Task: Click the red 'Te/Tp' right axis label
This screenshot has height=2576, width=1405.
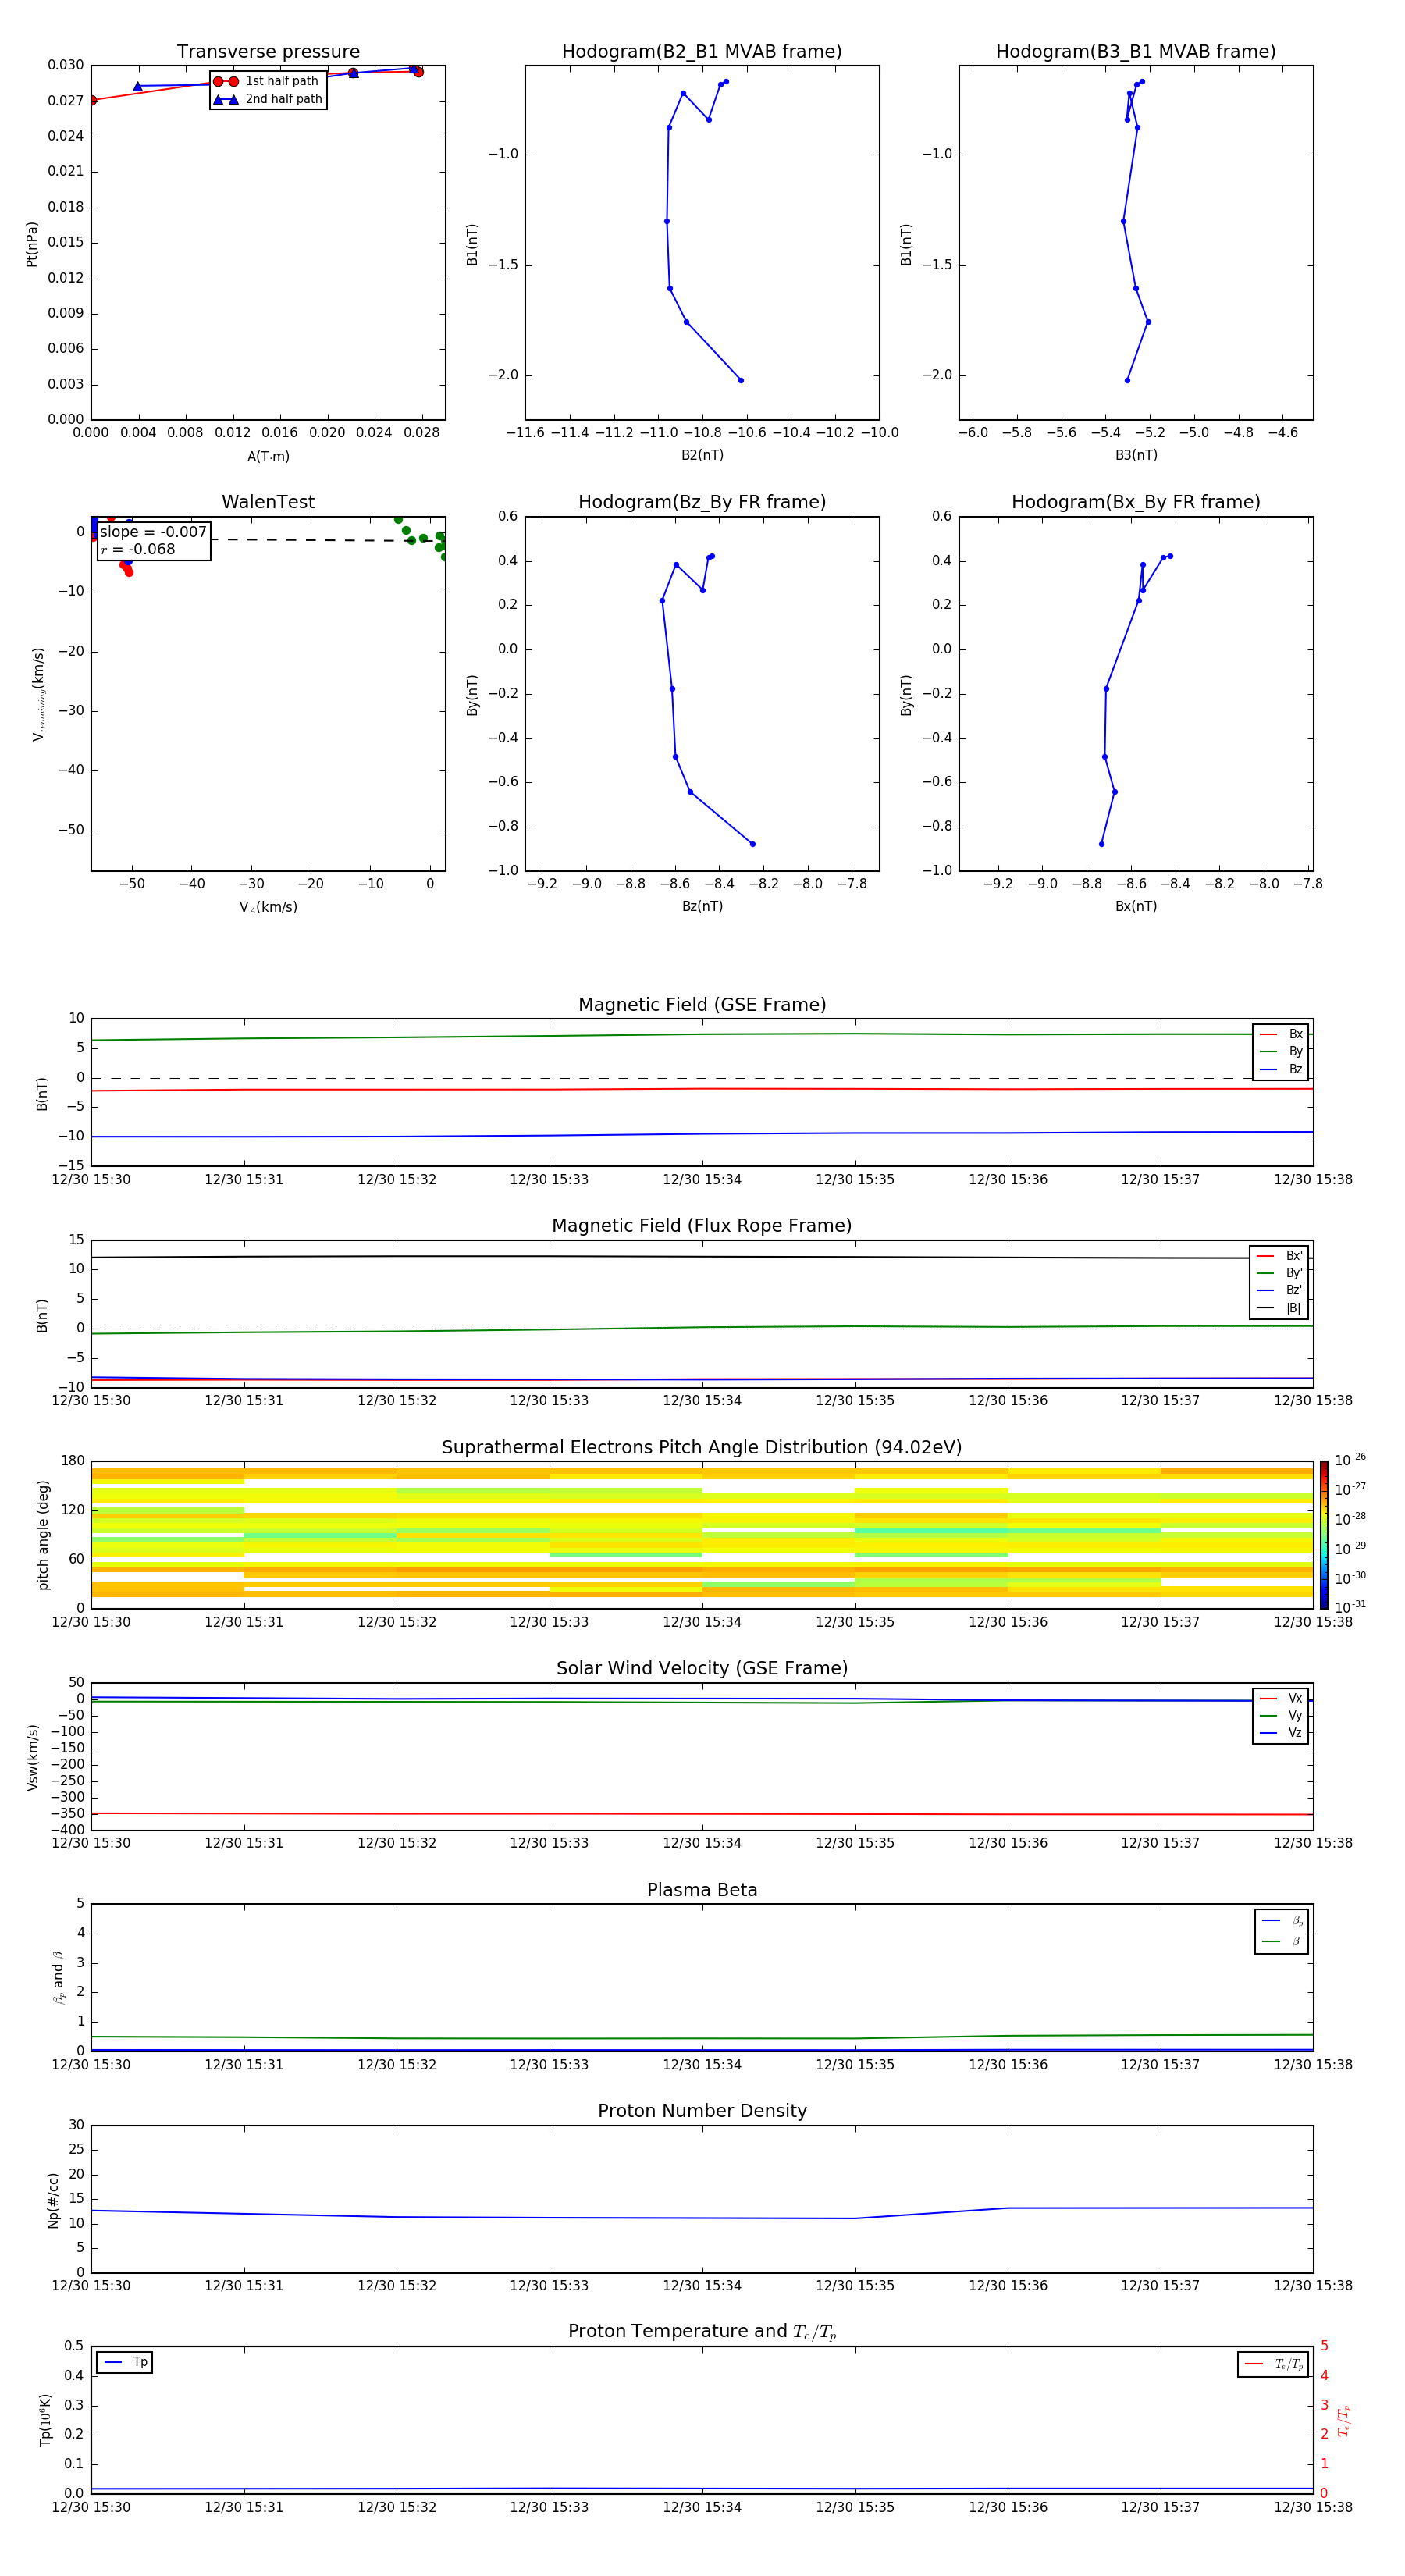Action: coord(1344,2420)
